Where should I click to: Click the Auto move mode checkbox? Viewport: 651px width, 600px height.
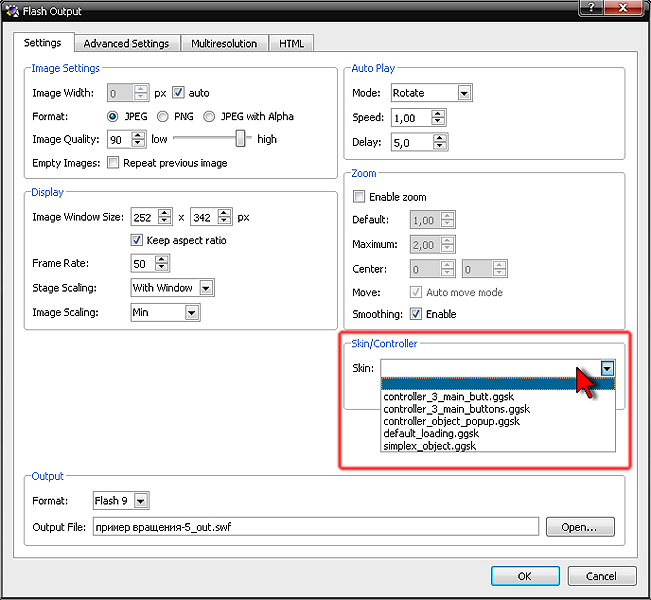[416, 292]
